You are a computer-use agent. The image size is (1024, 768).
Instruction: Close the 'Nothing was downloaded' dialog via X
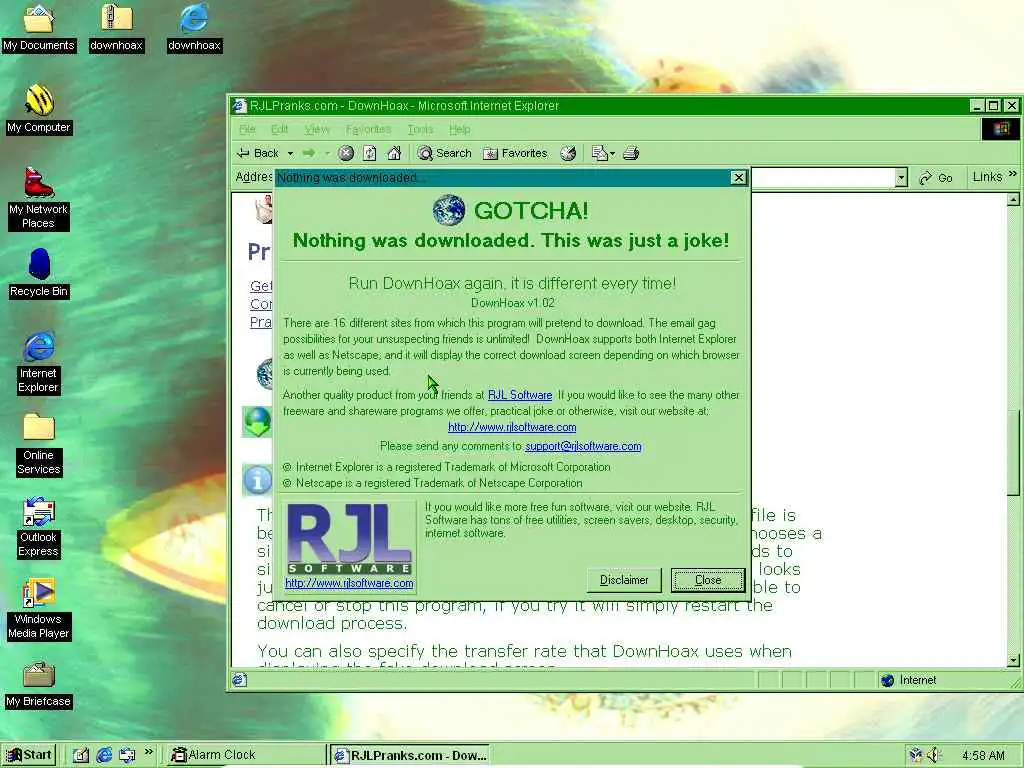(x=739, y=177)
